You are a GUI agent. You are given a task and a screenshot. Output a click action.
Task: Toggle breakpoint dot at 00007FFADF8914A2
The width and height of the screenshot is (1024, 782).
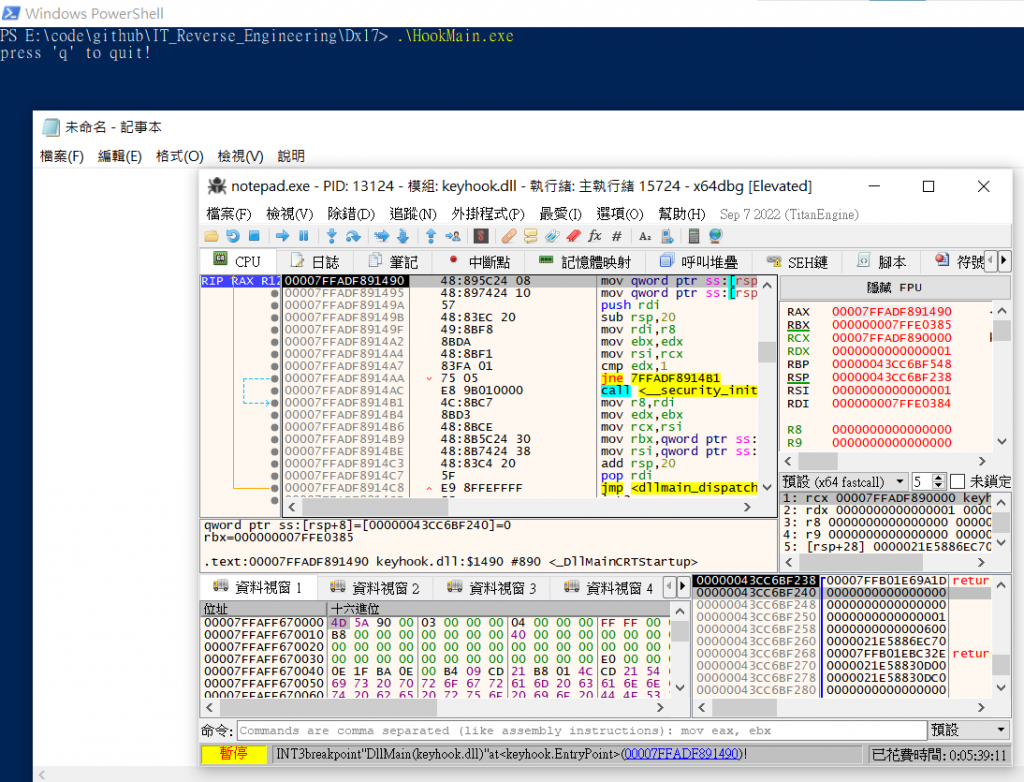[x=274, y=342]
